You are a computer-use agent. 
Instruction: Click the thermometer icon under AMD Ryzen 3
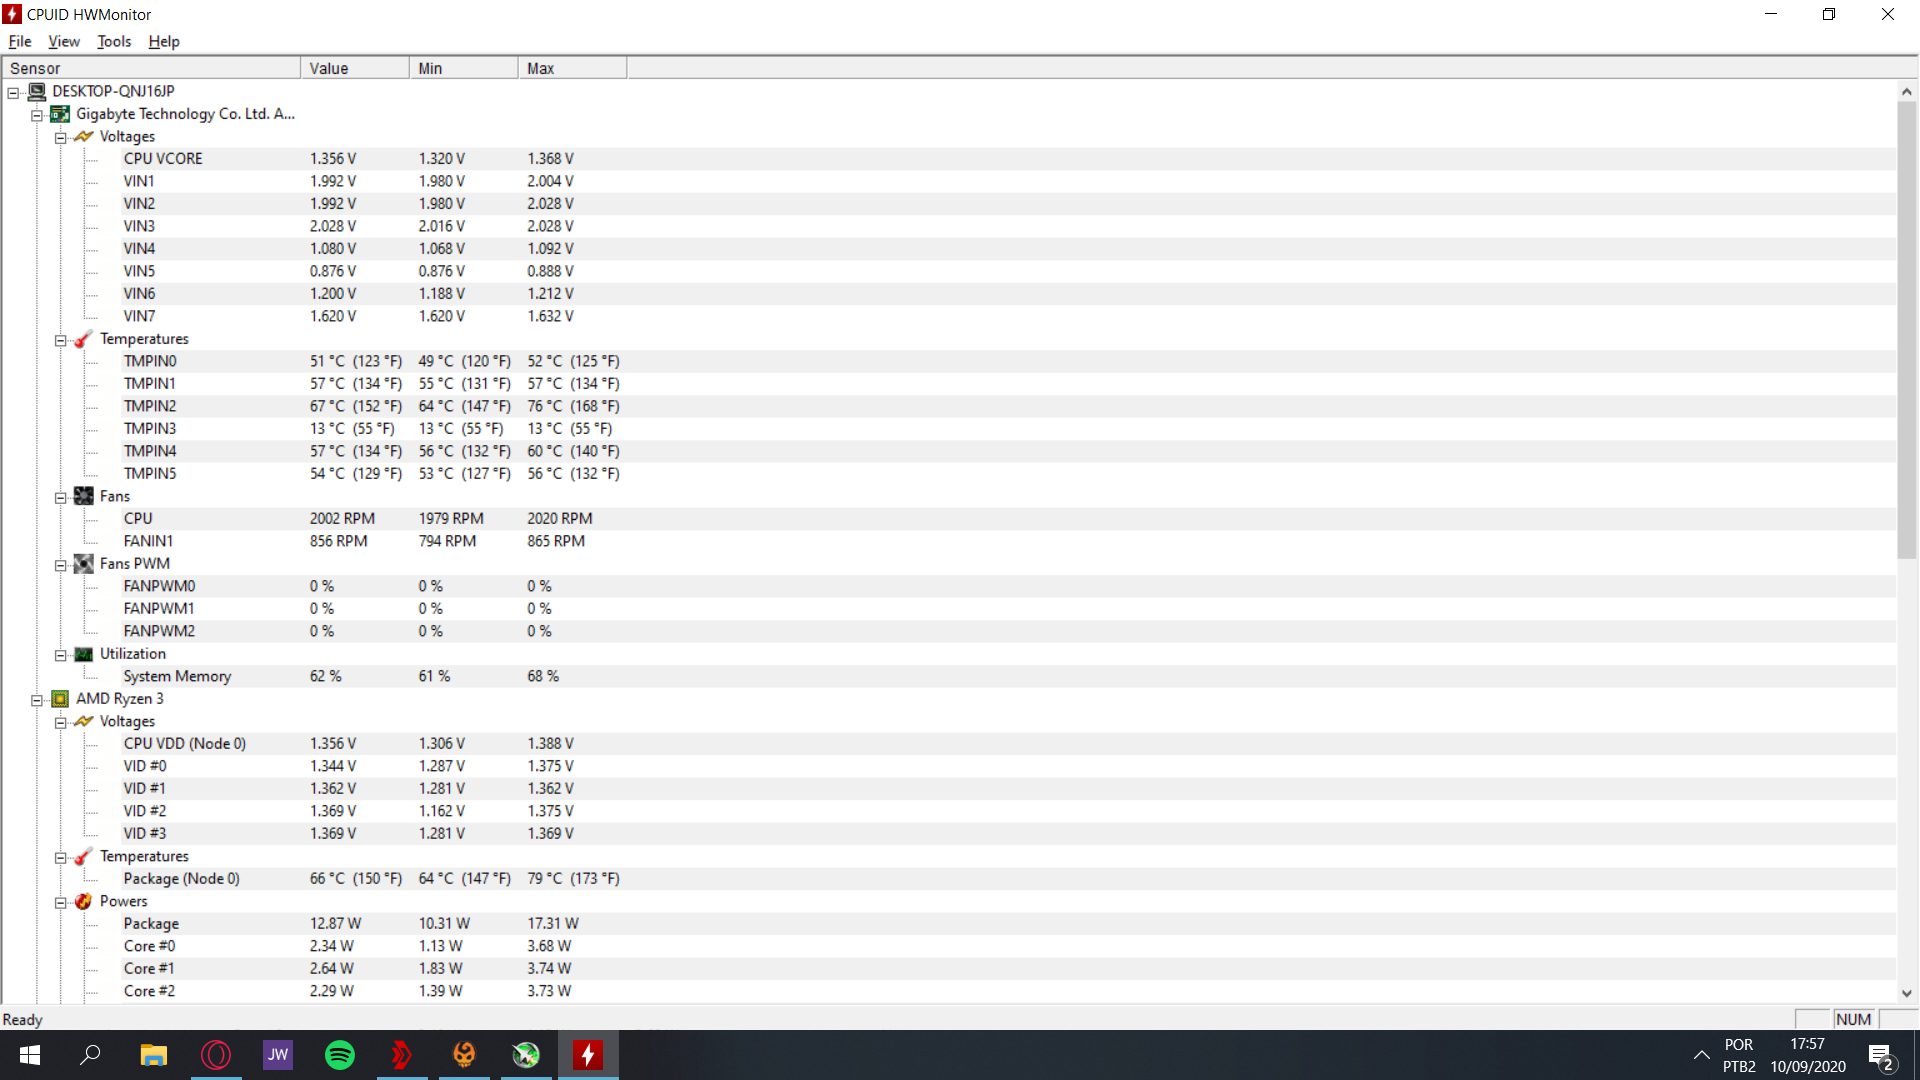click(x=84, y=856)
